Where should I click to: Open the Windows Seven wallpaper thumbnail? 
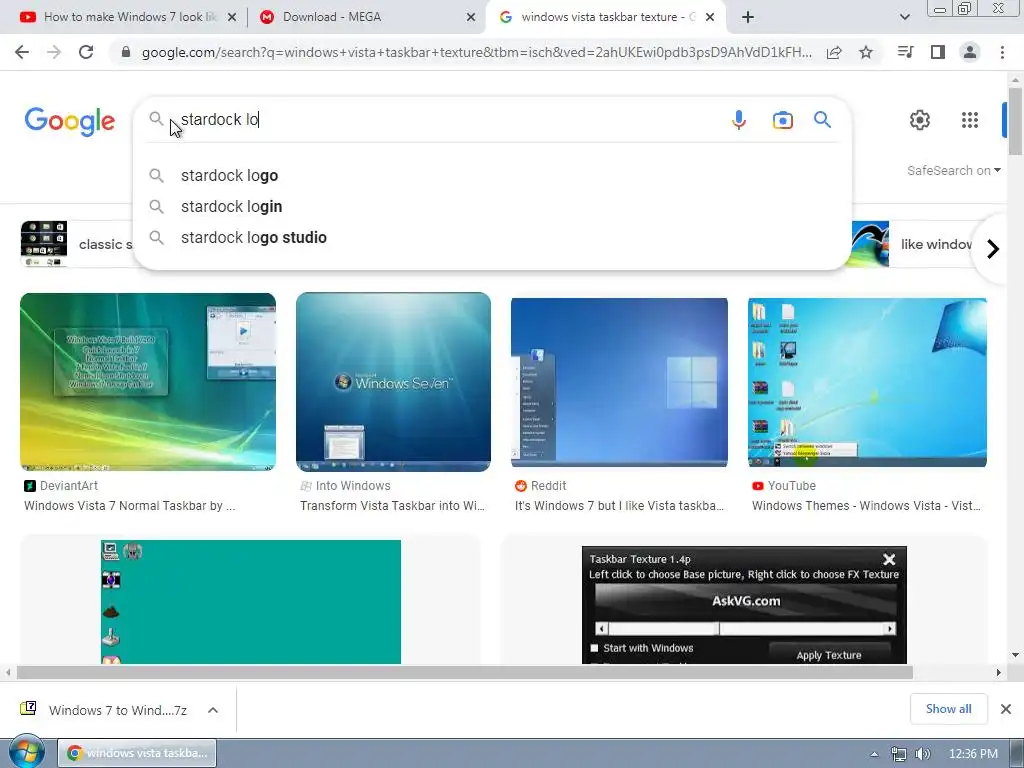pos(393,382)
